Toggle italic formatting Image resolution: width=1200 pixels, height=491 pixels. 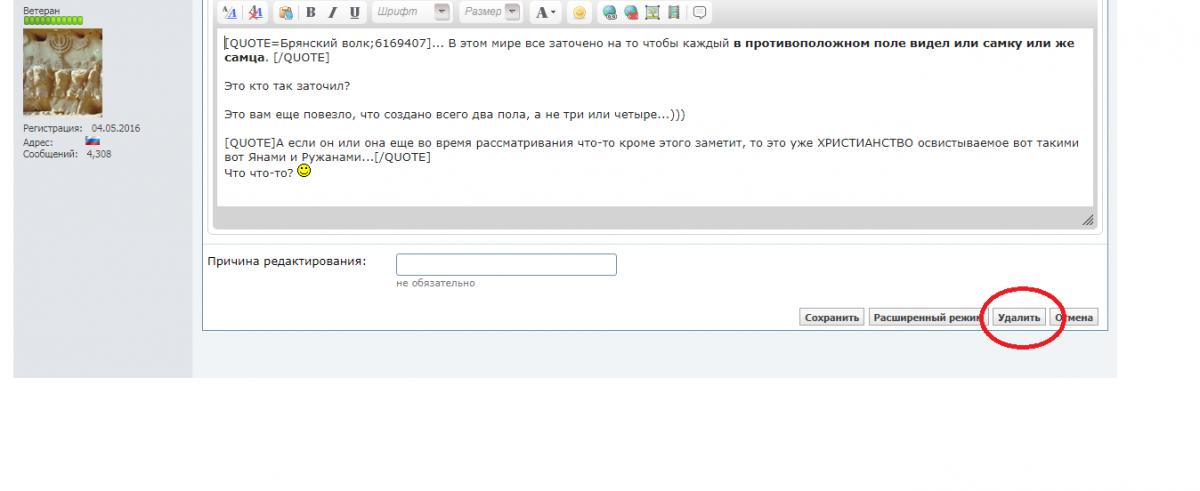coord(332,13)
